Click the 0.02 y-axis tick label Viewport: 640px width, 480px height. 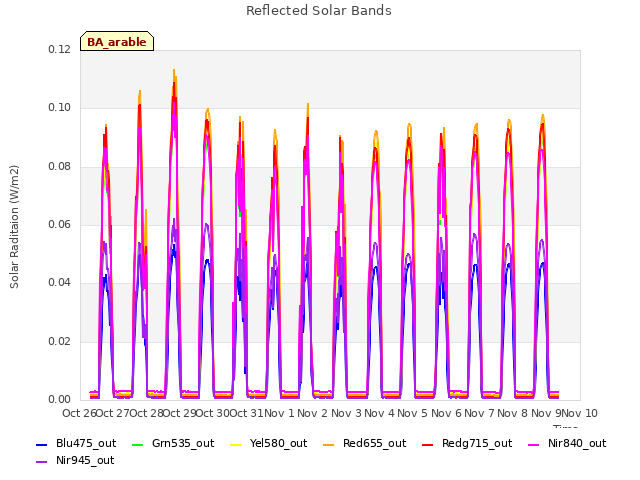pyautogui.click(x=60, y=341)
